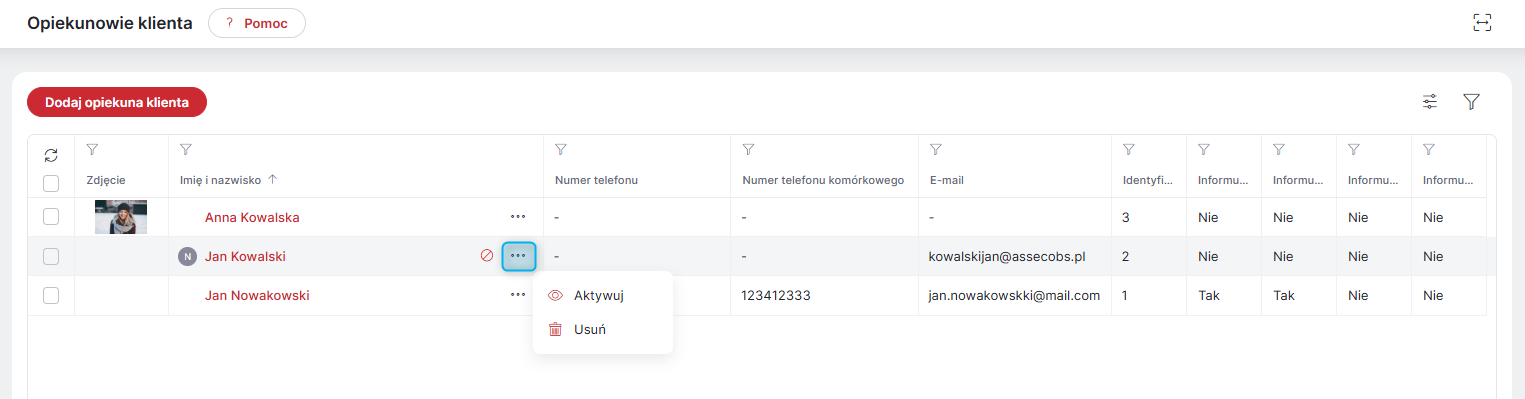
Task: Open filter for Numer telefonu komórkowego column
Action: click(x=748, y=150)
